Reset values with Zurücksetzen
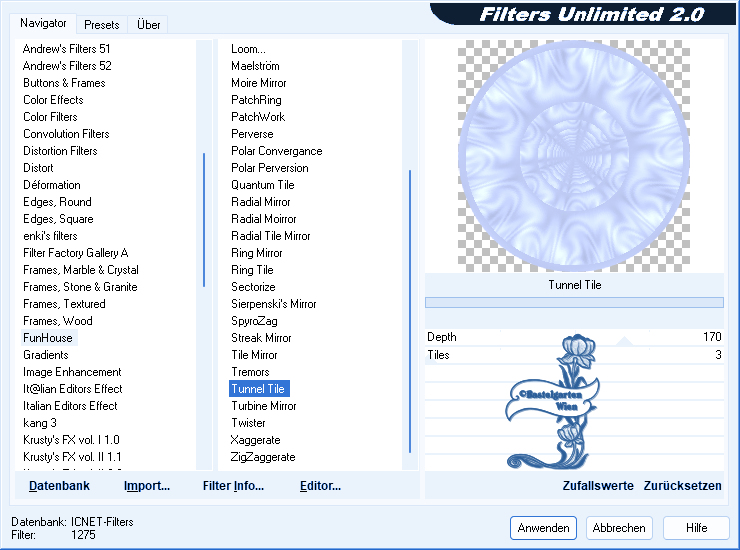 [682, 486]
